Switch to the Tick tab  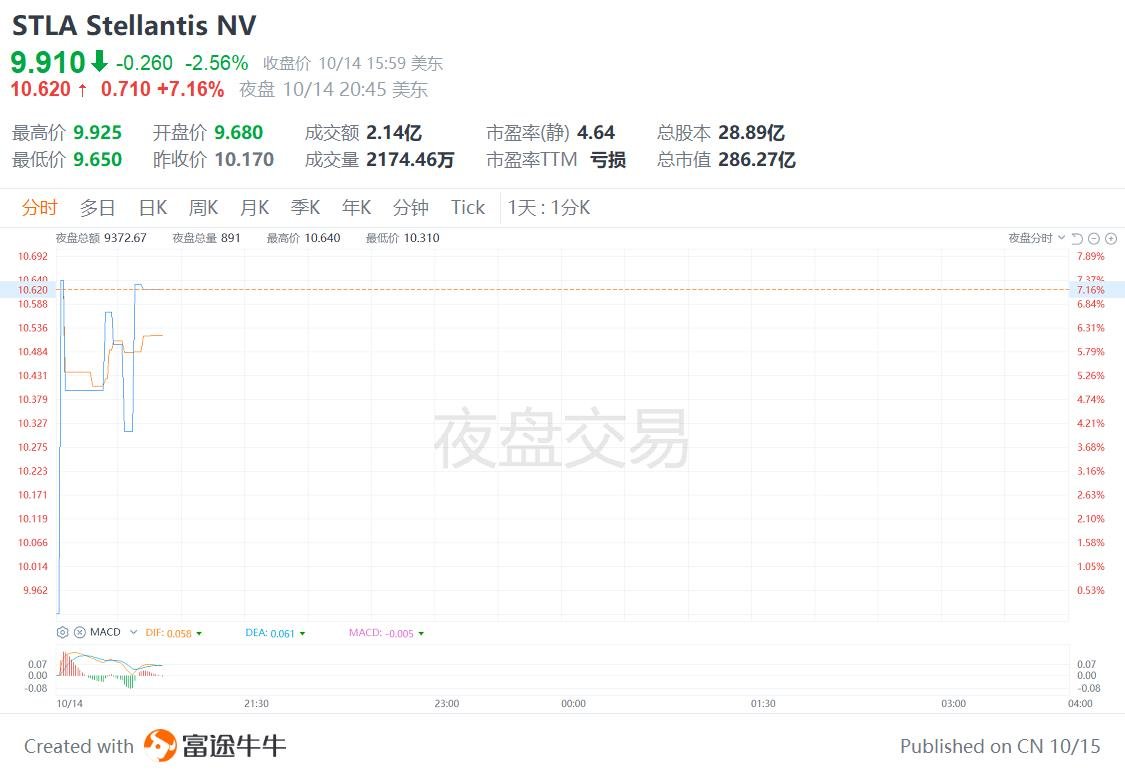(467, 208)
